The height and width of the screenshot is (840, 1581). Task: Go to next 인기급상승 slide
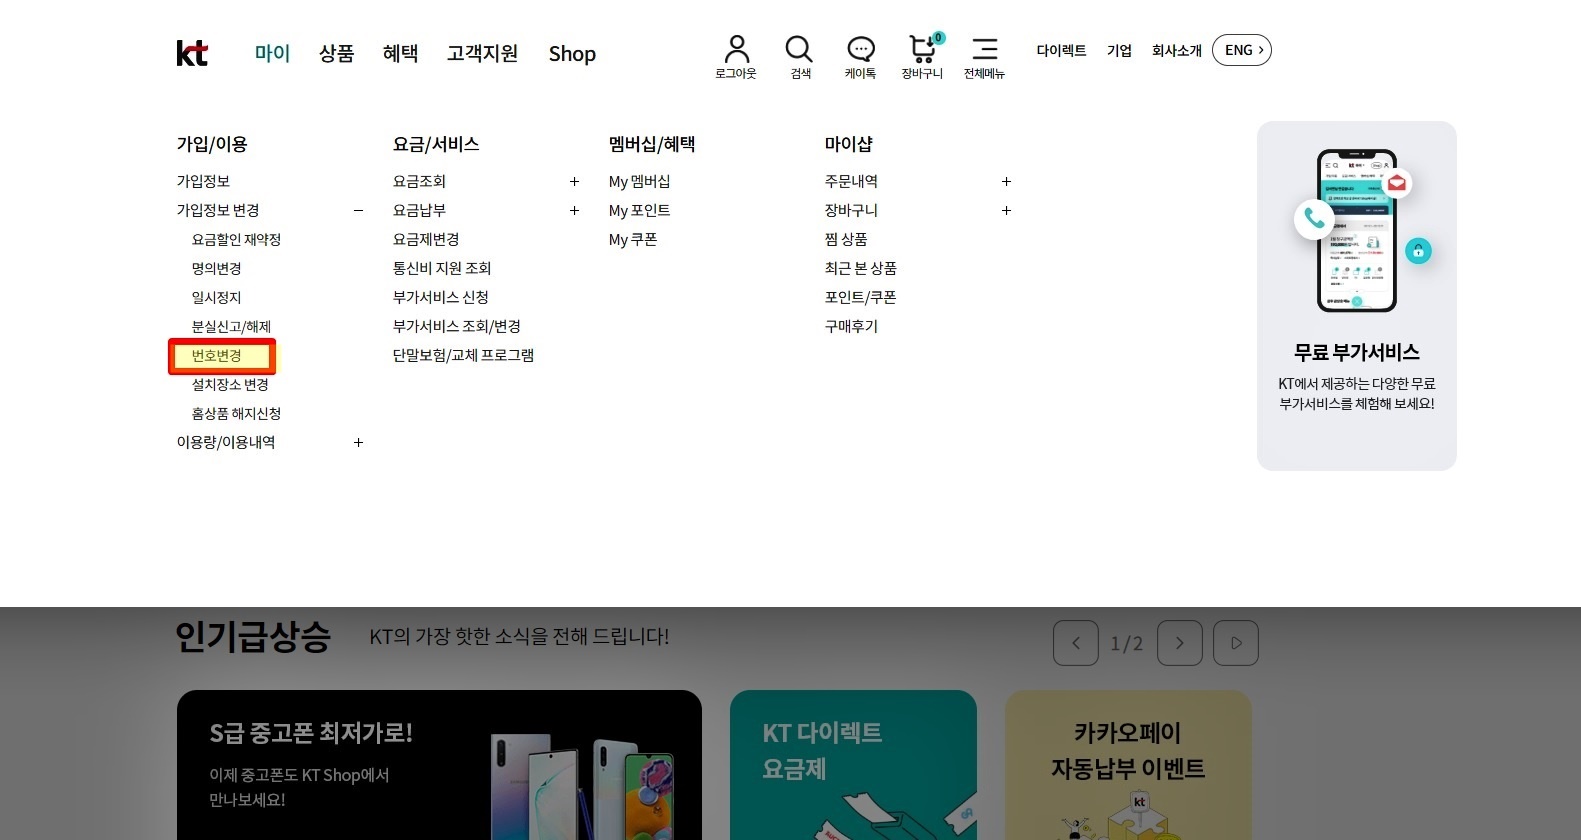point(1180,643)
